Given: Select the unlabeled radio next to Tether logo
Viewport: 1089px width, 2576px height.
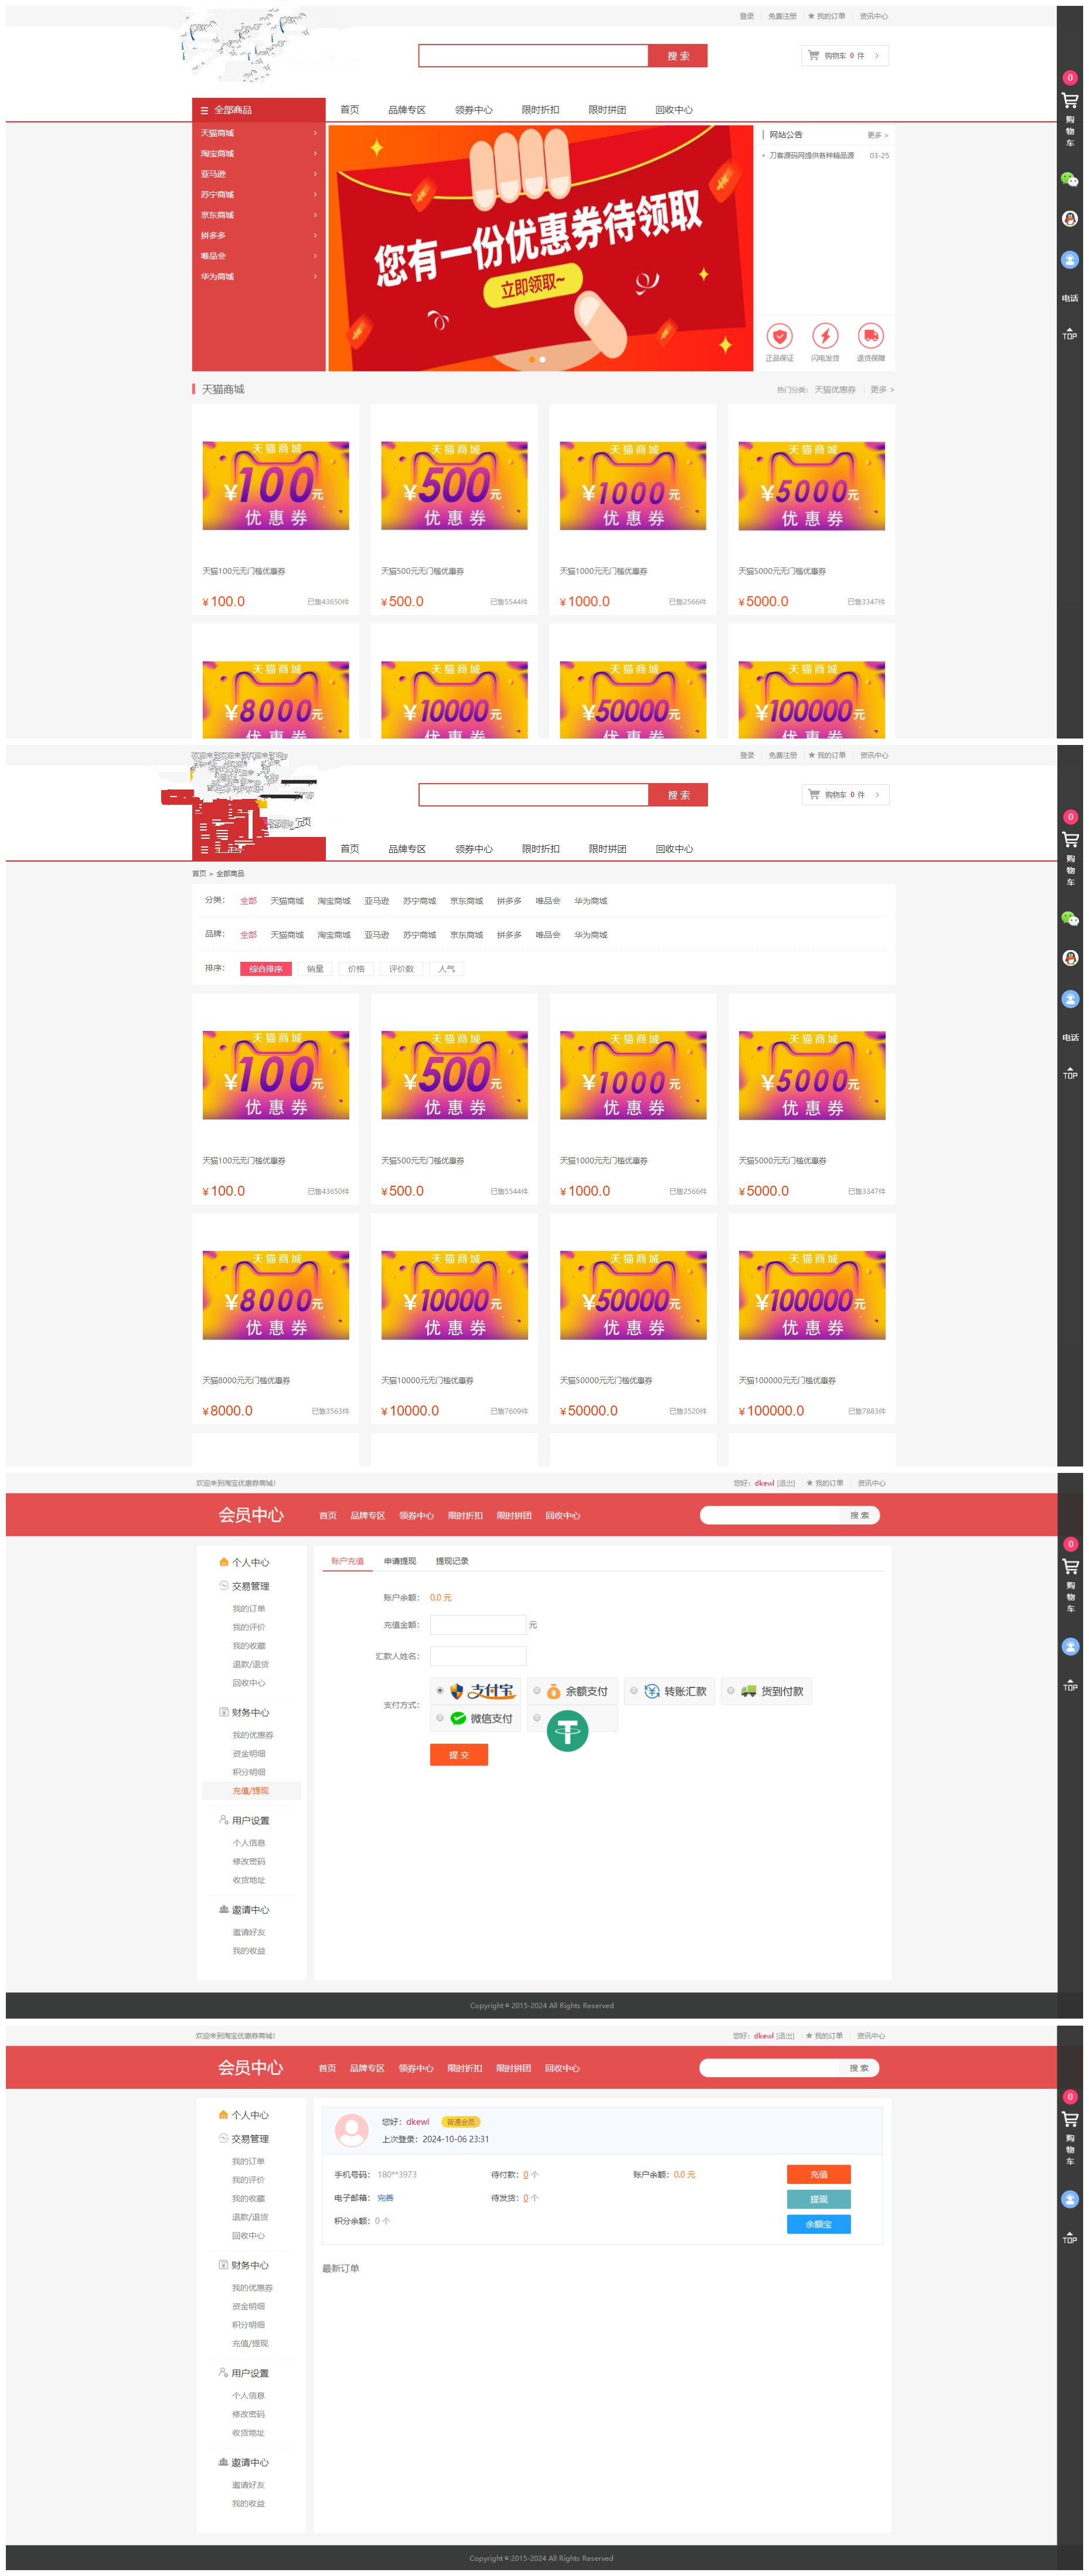Looking at the screenshot, I should tap(536, 1717).
